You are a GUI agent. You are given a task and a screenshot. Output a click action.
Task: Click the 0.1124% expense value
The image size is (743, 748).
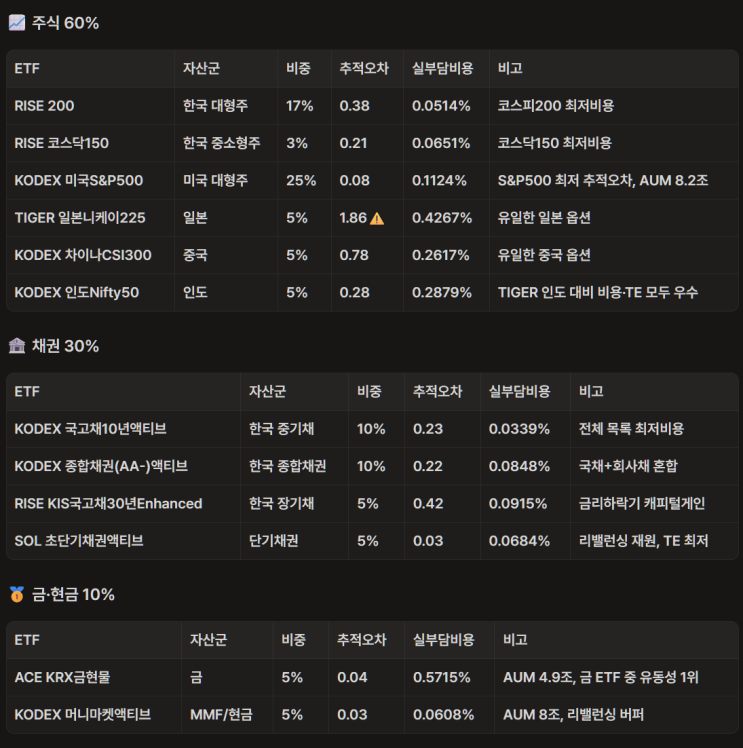click(x=439, y=180)
